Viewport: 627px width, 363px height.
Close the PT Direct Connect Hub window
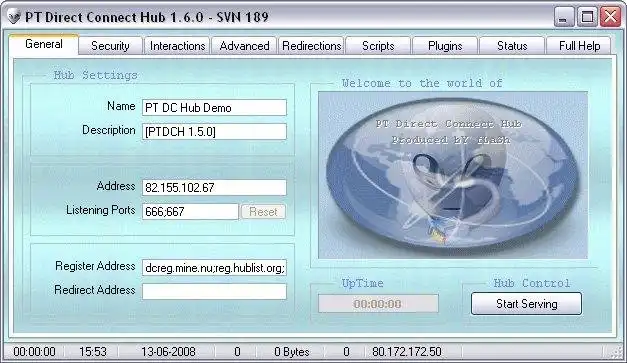[611, 17]
